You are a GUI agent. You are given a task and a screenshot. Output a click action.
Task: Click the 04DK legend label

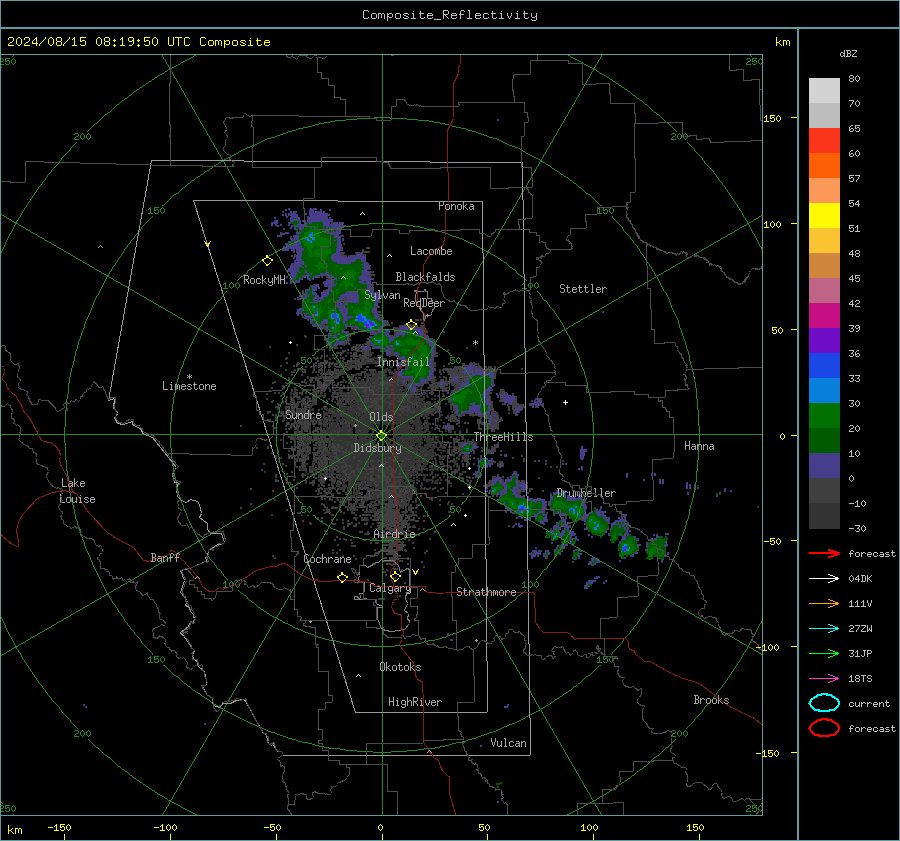tap(860, 579)
